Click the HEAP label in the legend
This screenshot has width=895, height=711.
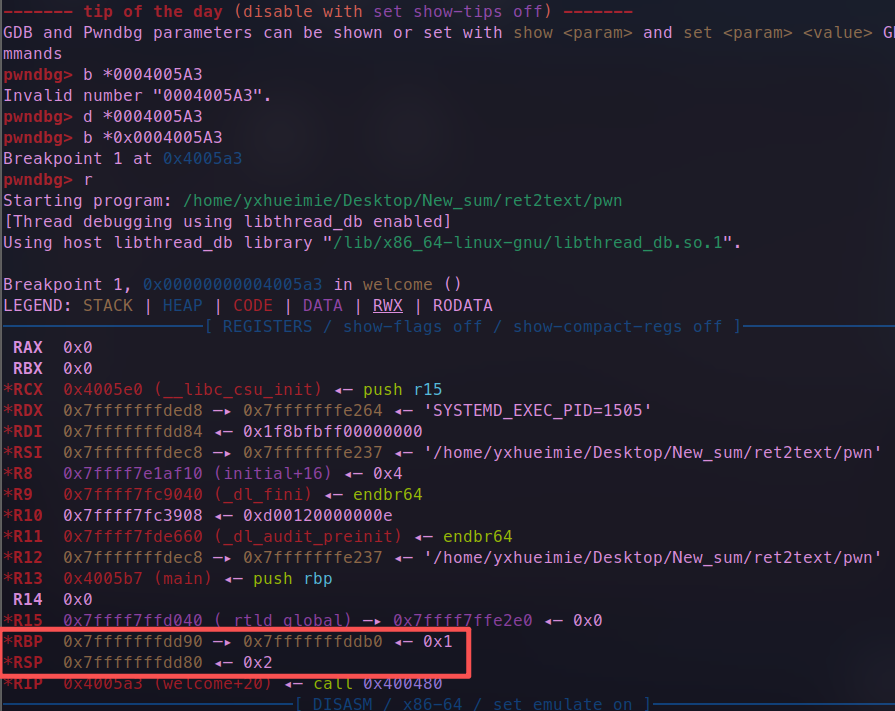point(182,305)
